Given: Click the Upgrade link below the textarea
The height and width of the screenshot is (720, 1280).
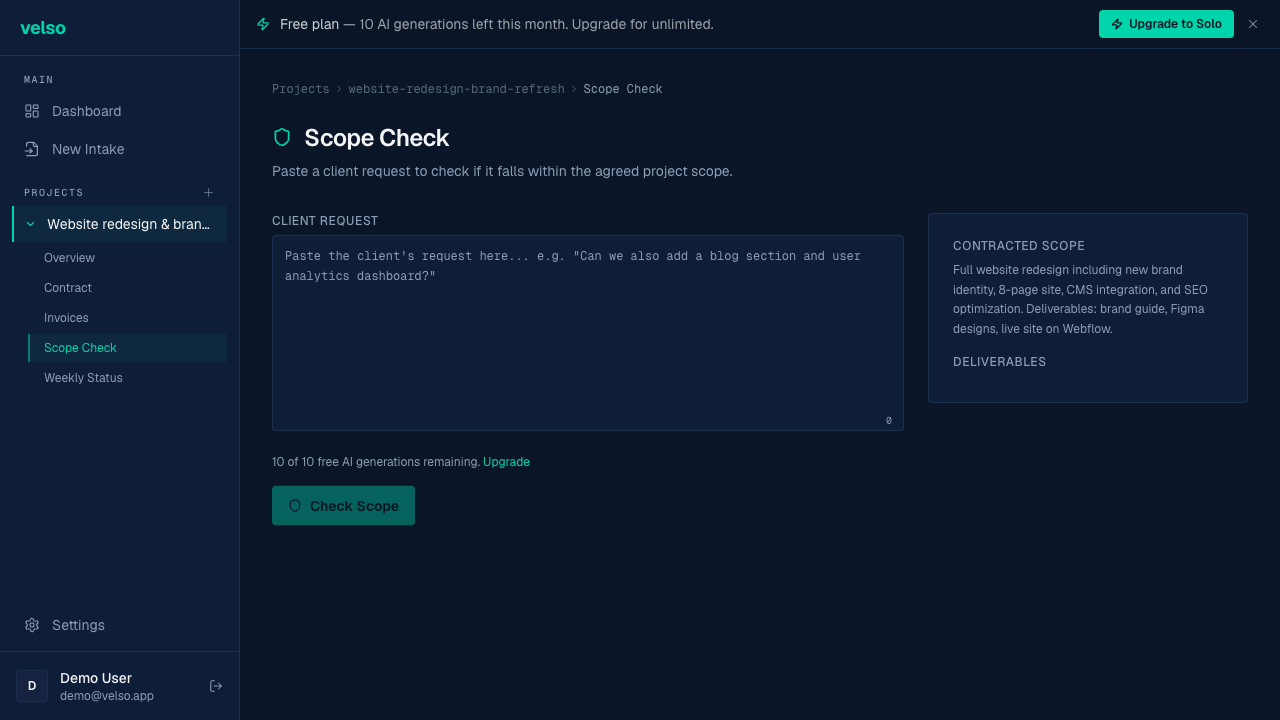Looking at the screenshot, I should coord(506,462).
